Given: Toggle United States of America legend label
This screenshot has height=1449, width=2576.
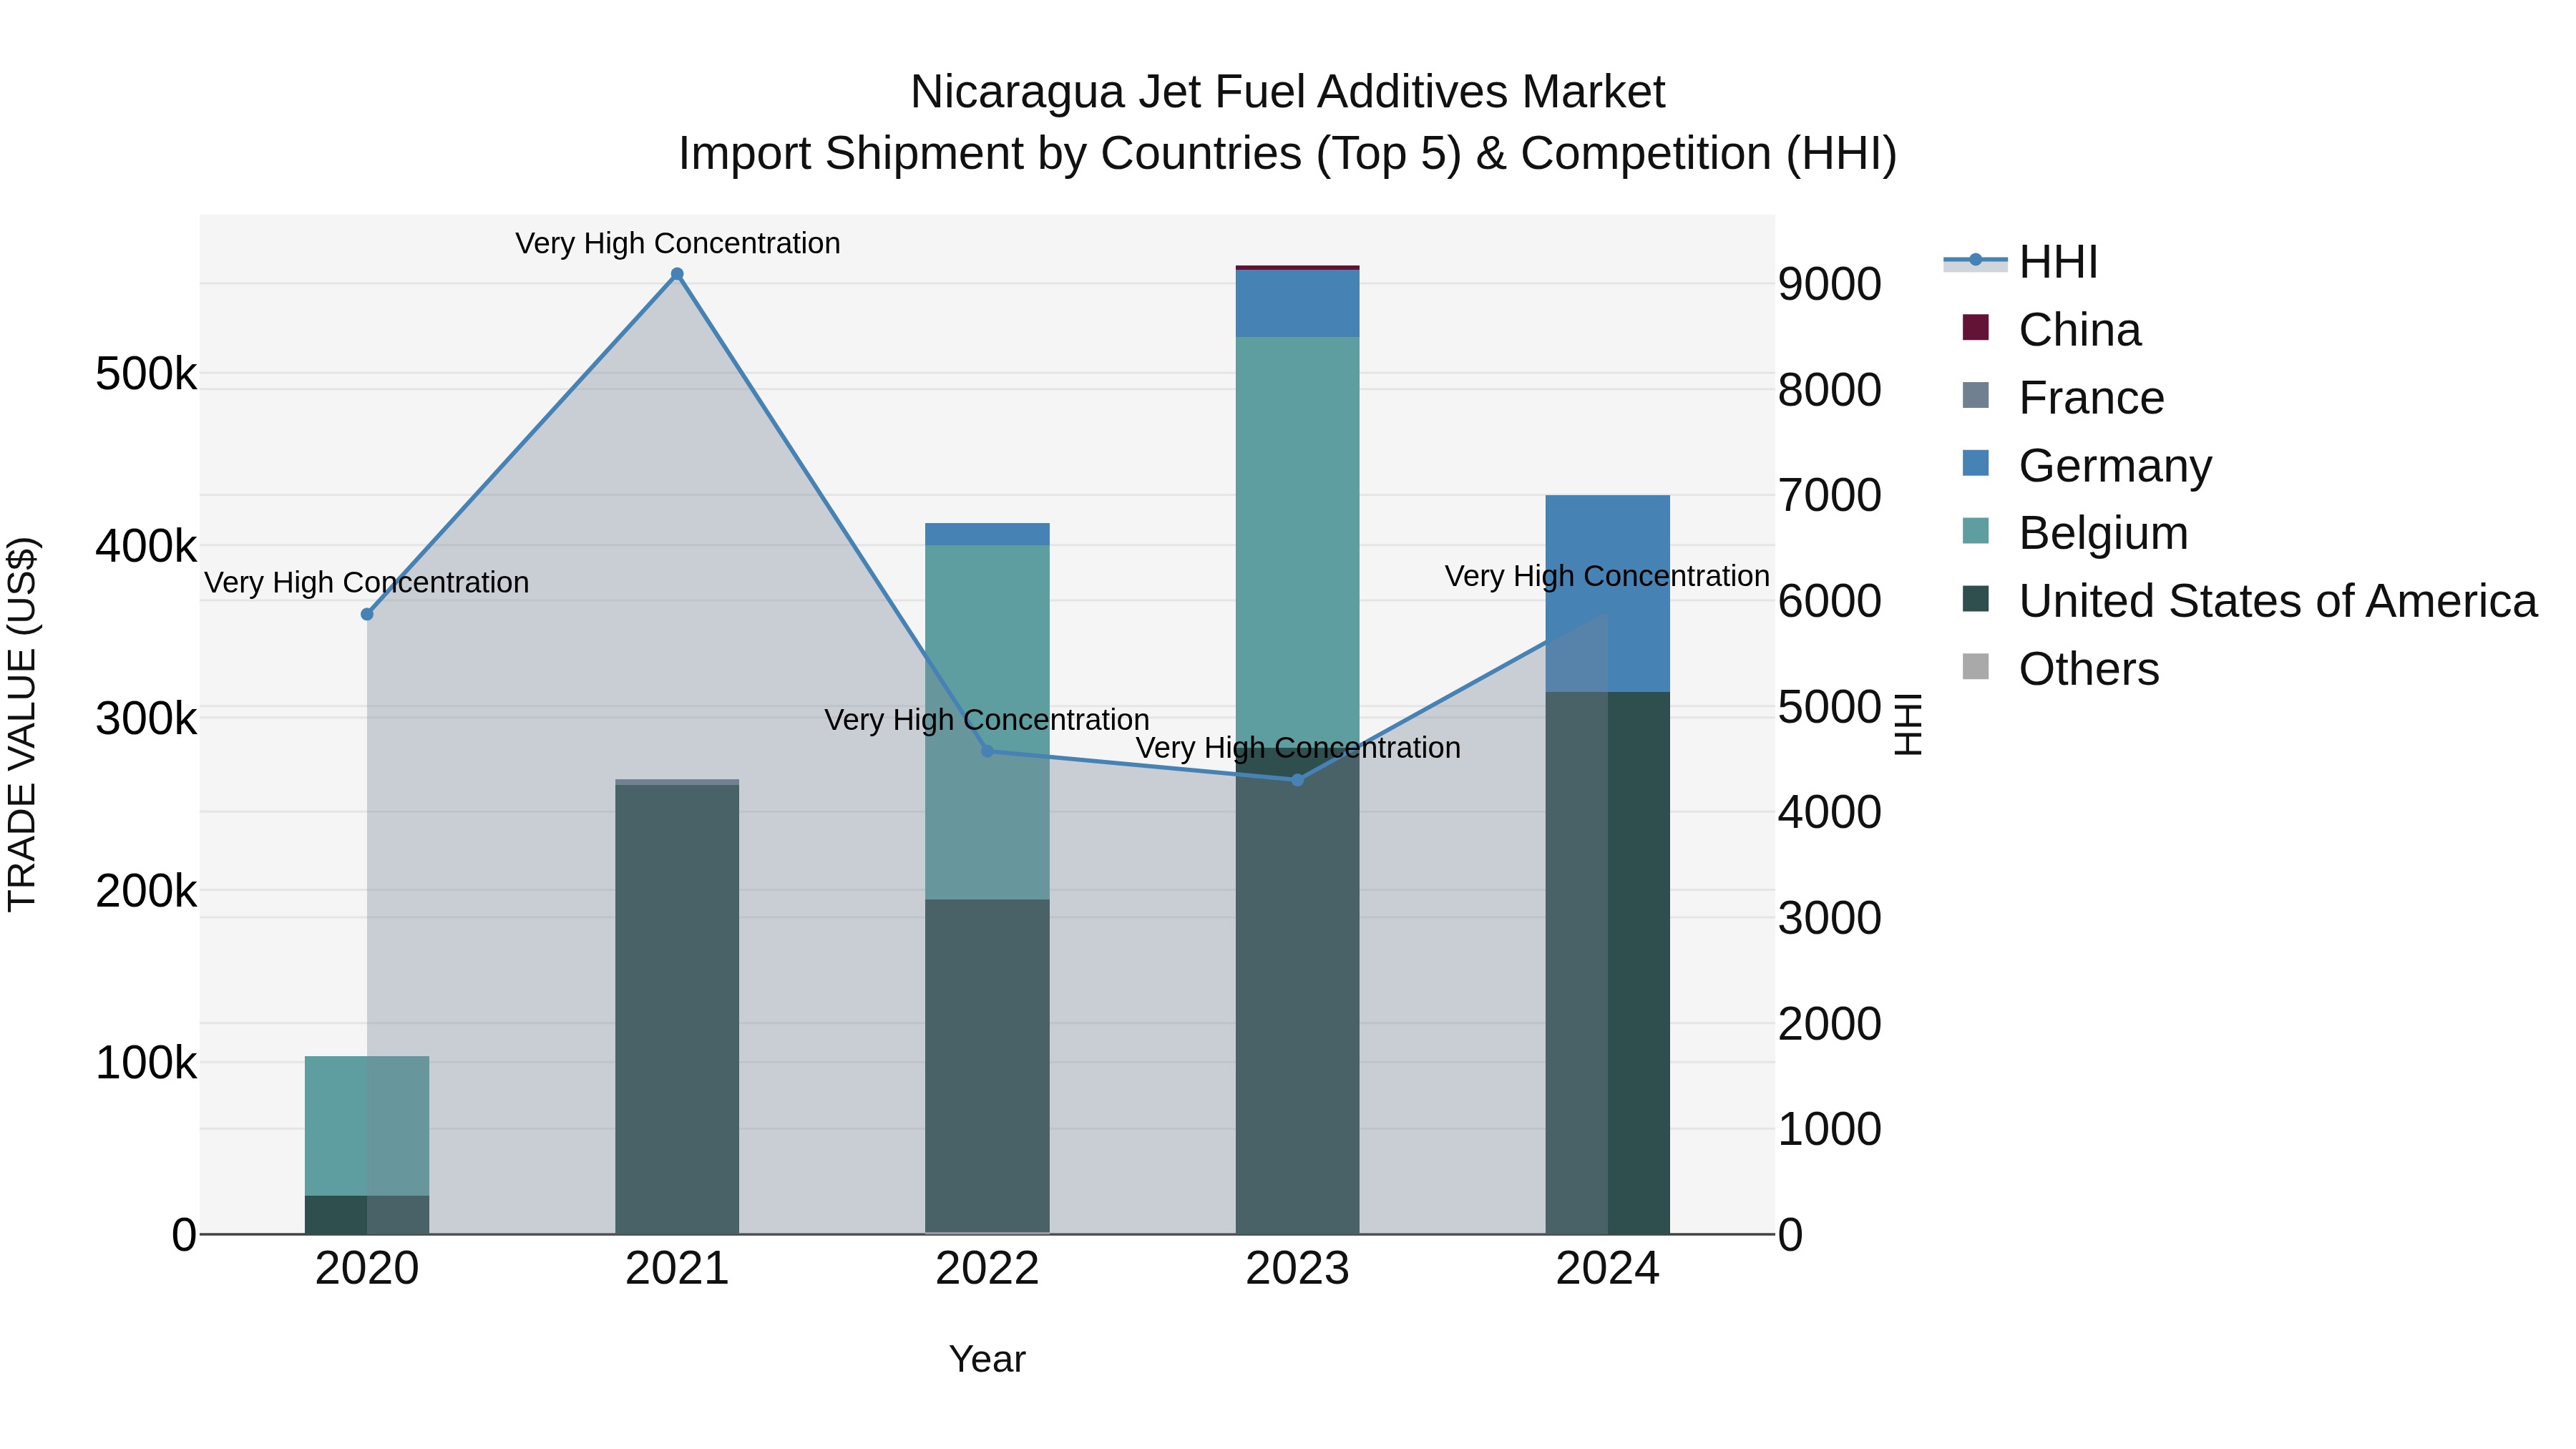Looking at the screenshot, I should [2277, 601].
